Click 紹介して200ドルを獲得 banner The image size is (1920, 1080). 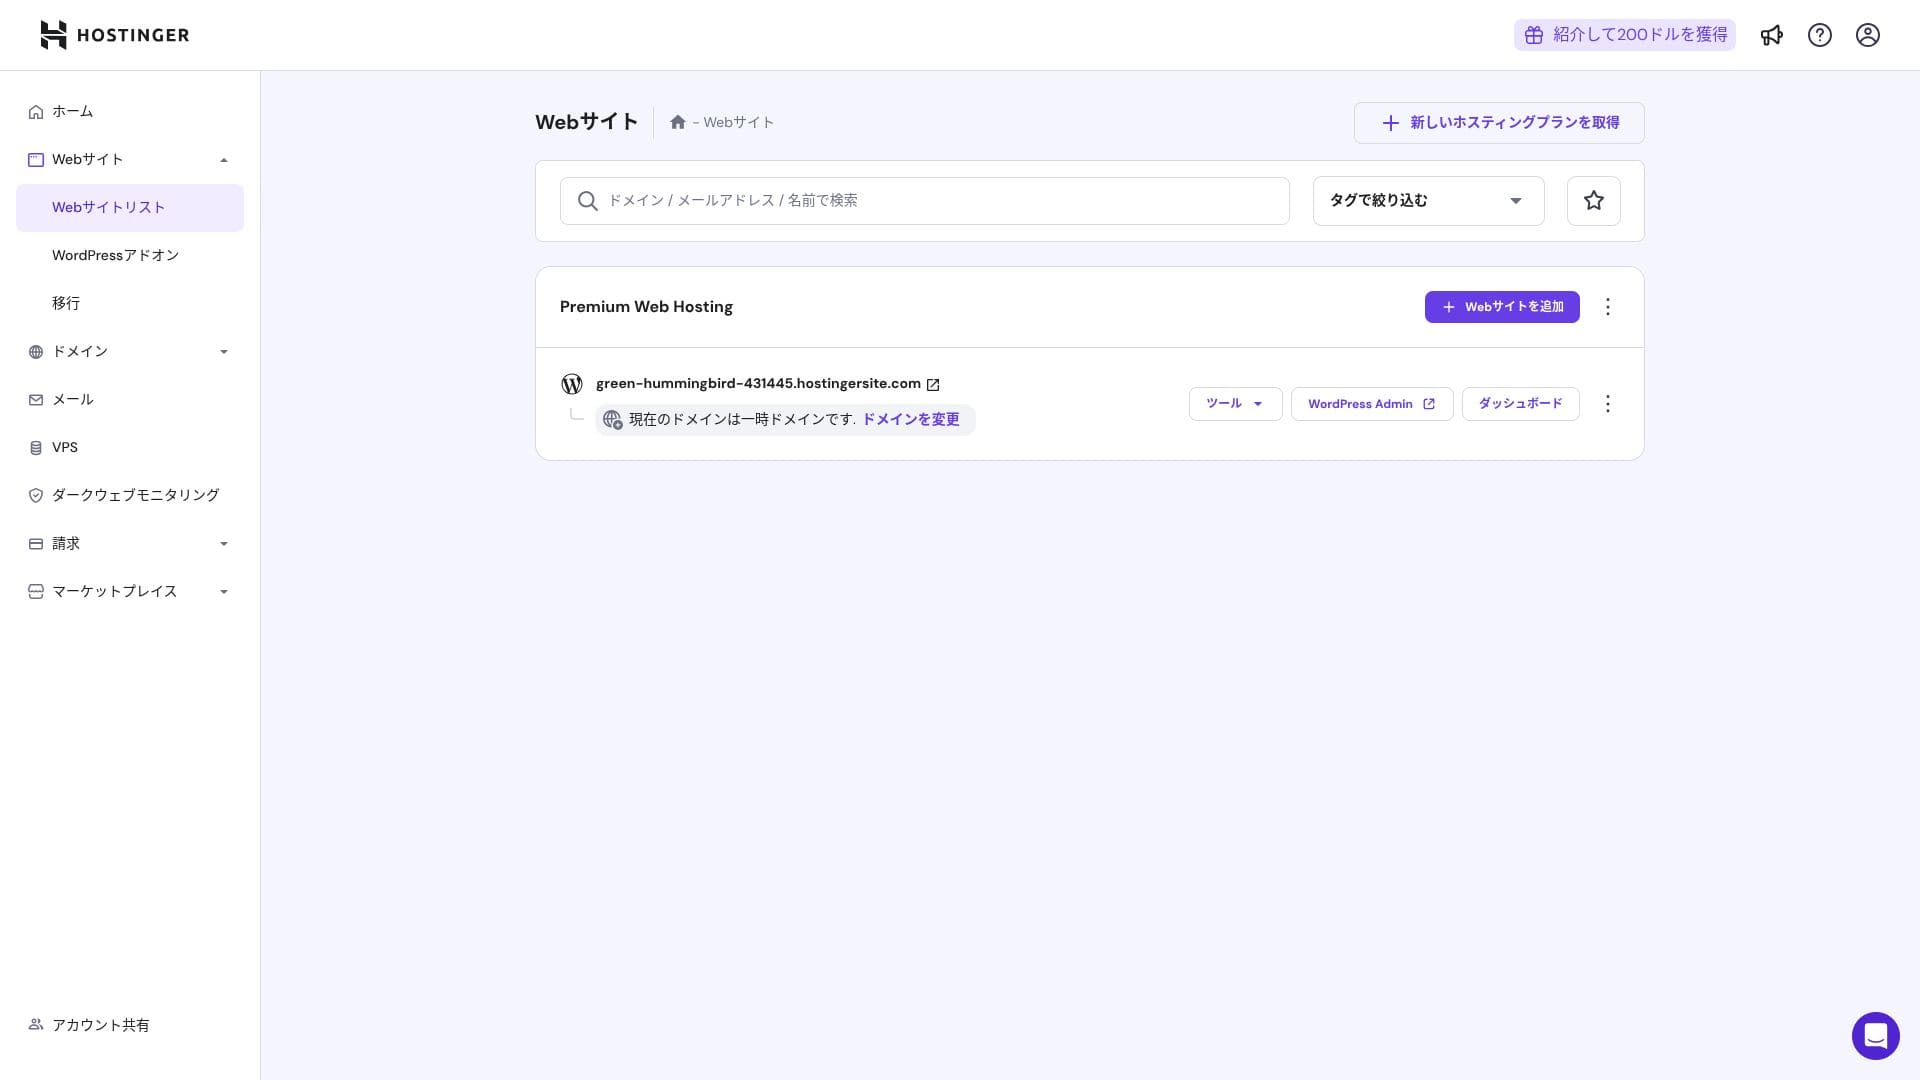coord(1625,35)
